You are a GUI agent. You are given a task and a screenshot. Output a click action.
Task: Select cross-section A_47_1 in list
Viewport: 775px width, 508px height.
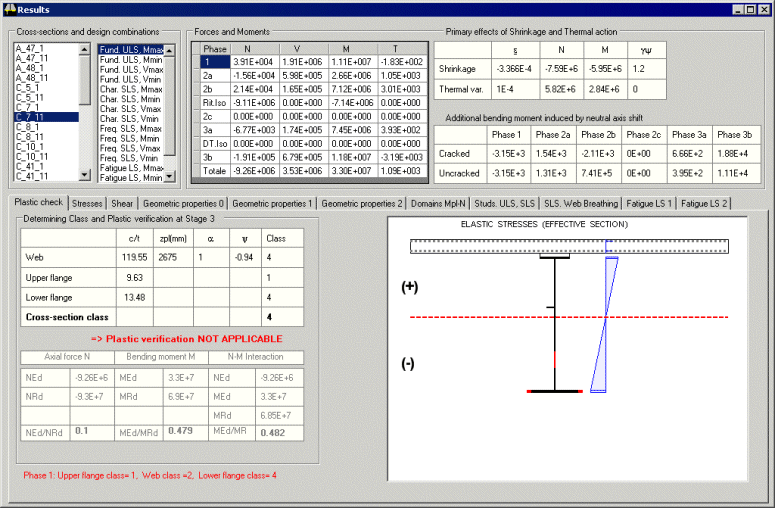(31, 49)
